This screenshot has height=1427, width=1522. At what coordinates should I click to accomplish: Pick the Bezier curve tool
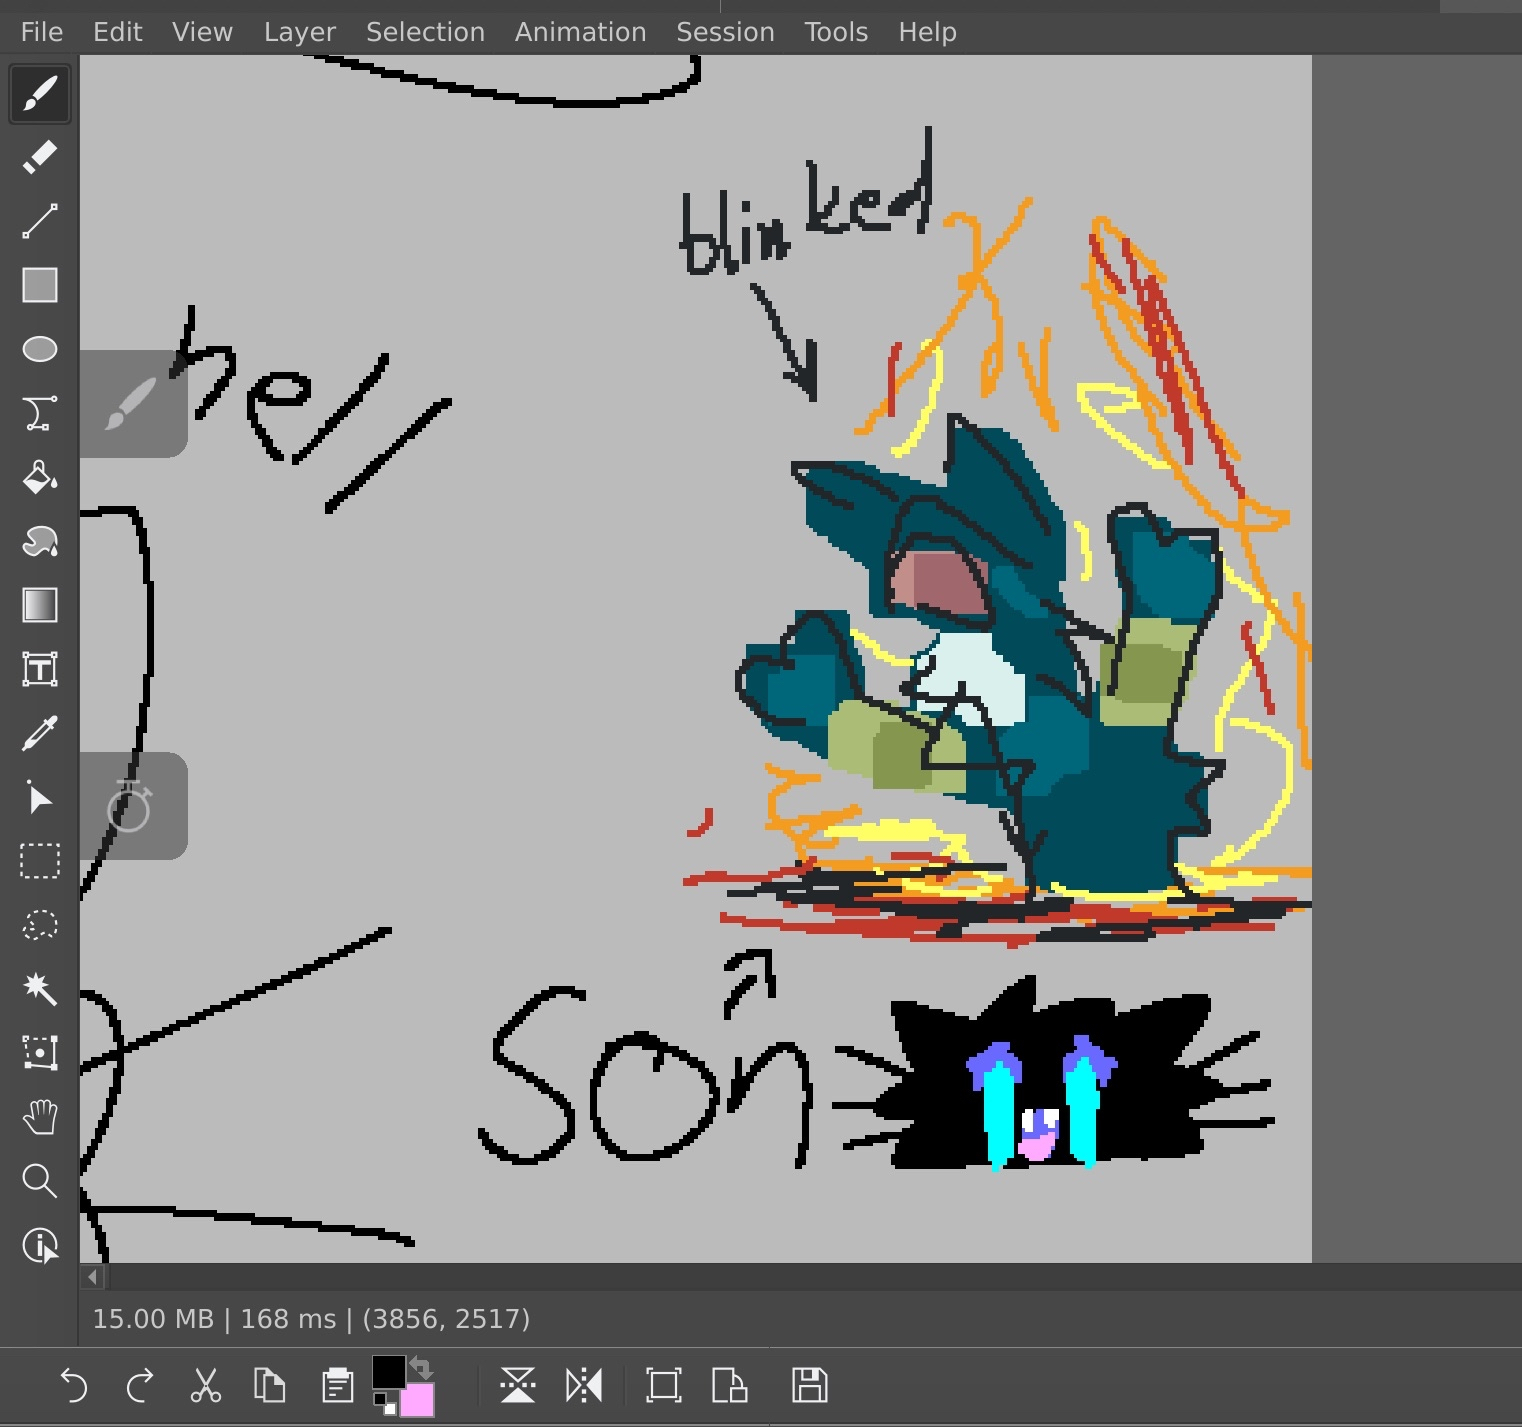(40, 413)
